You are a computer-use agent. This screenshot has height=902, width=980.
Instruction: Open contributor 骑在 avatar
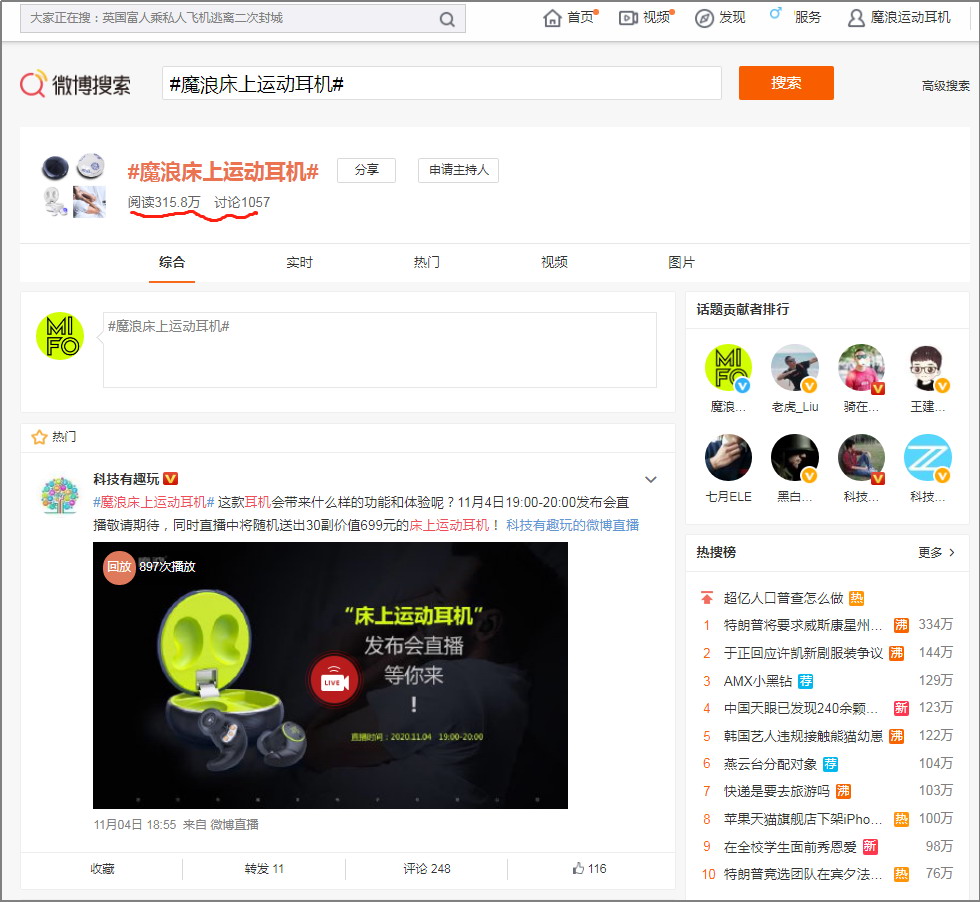(x=861, y=368)
